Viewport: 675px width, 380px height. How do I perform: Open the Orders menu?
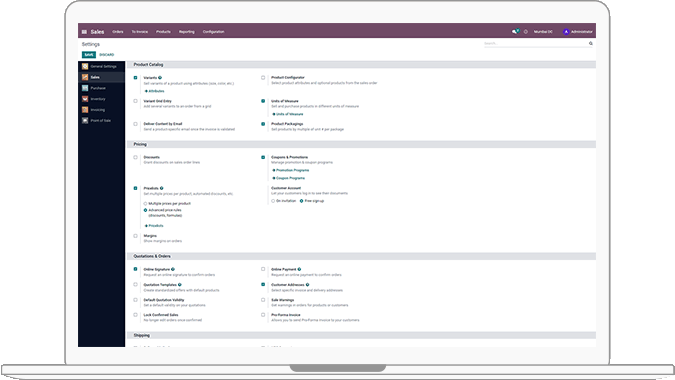pyautogui.click(x=118, y=32)
